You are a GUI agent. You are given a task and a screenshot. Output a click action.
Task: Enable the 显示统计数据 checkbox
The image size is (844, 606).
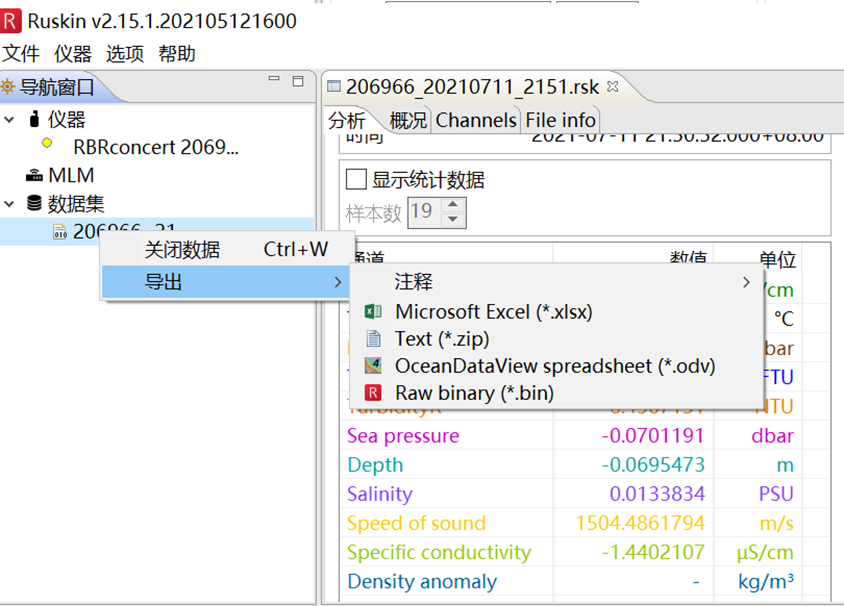click(x=355, y=178)
